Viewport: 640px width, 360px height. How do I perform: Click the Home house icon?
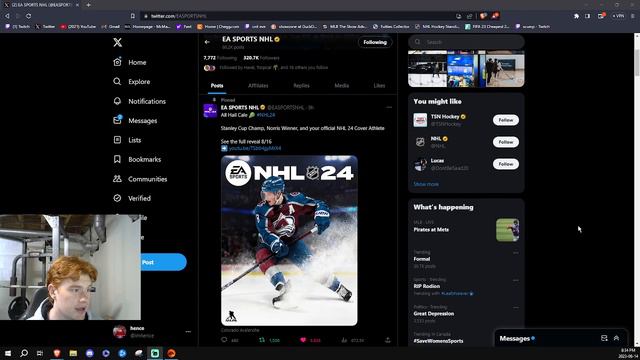point(117,62)
